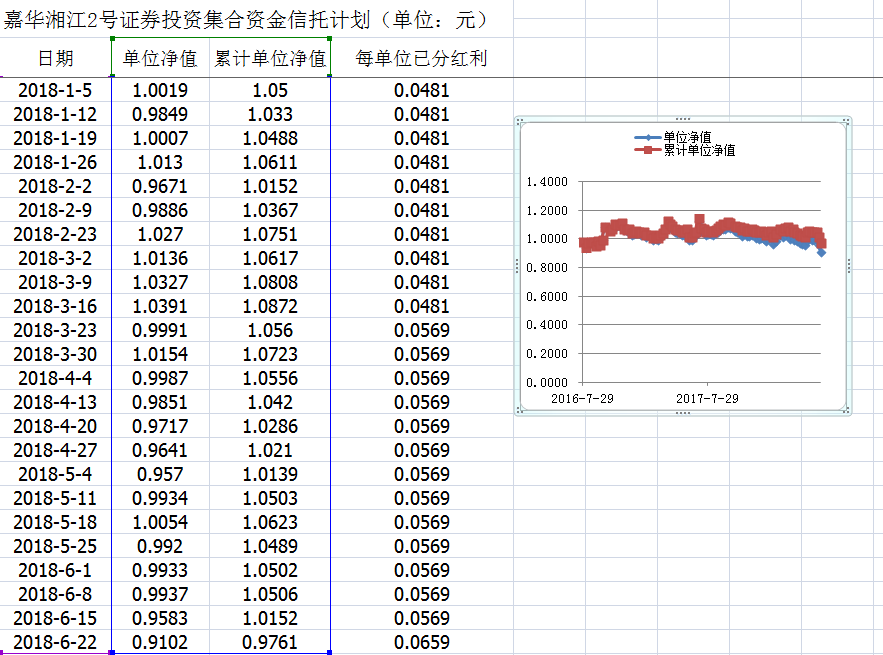Screen dimensions: 883x655
Task: Click the title cell 嘉华湘江2号证券投资集合资金信托计划
Action: (245, 19)
